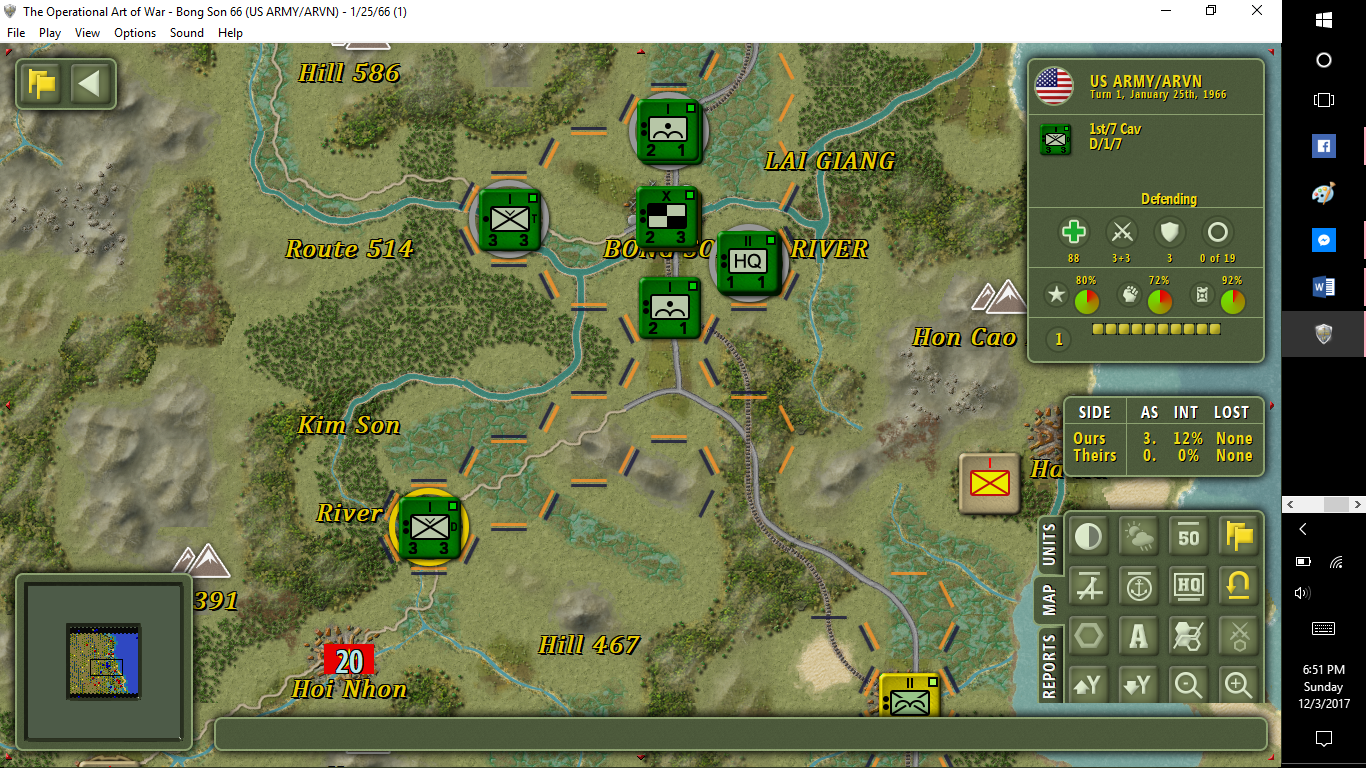Zoom in with plus magnifier button

click(1239, 685)
